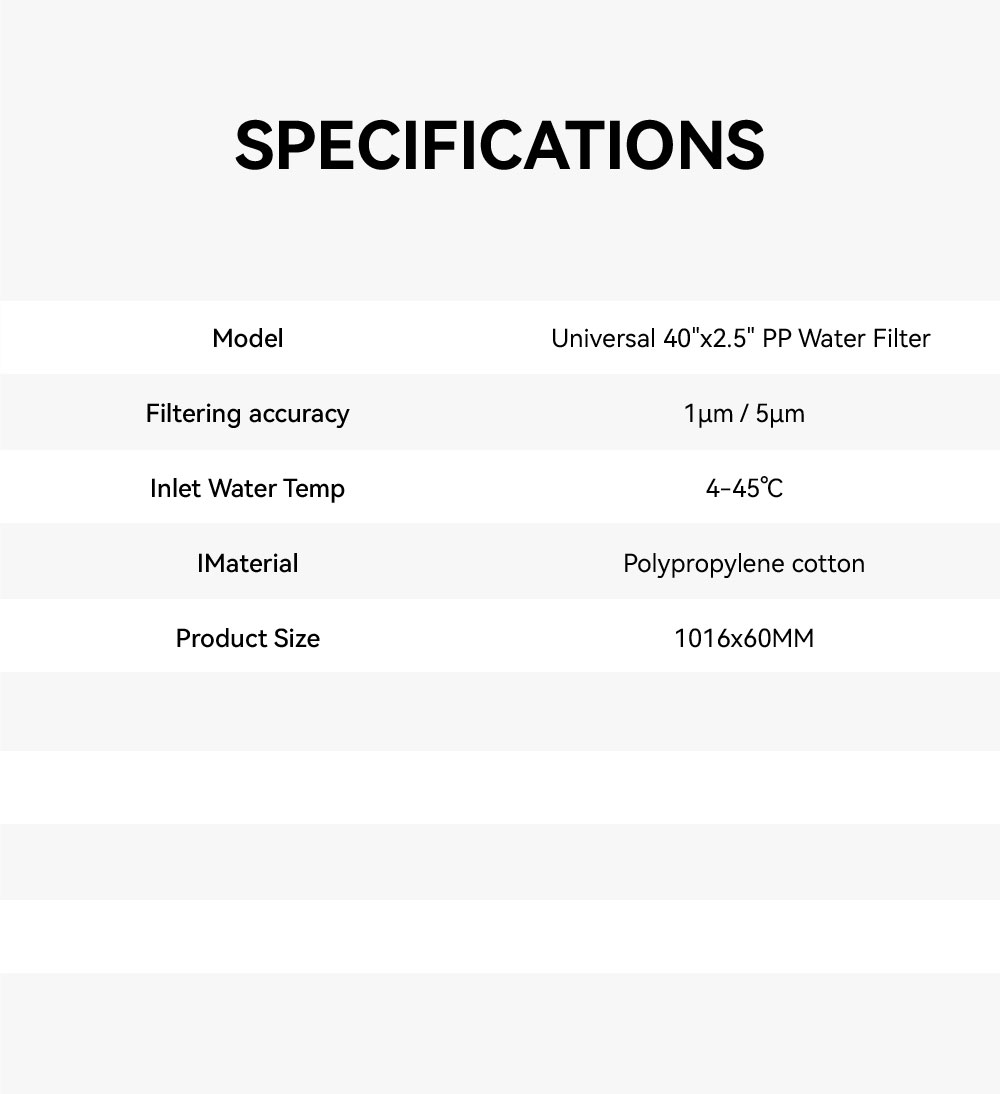Click the word Polypropylene
The width and height of the screenshot is (1000, 1094).
point(703,564)
